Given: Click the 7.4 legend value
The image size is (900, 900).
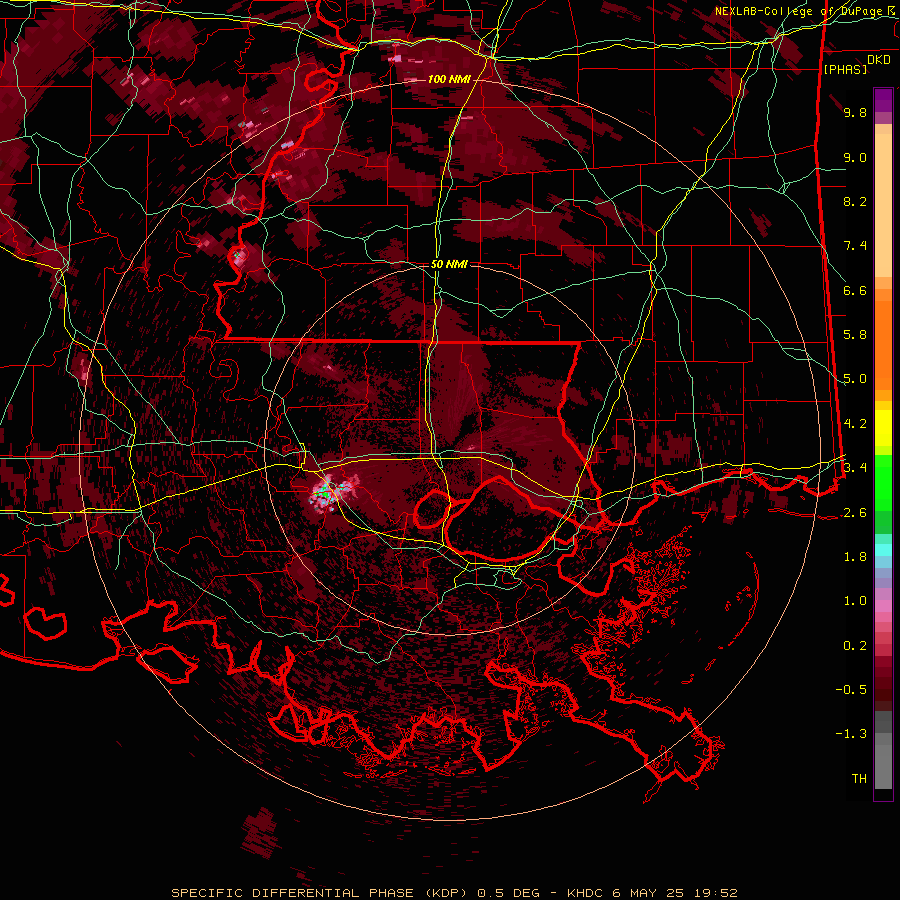Looking at the screenshot, I should [855, 246].
